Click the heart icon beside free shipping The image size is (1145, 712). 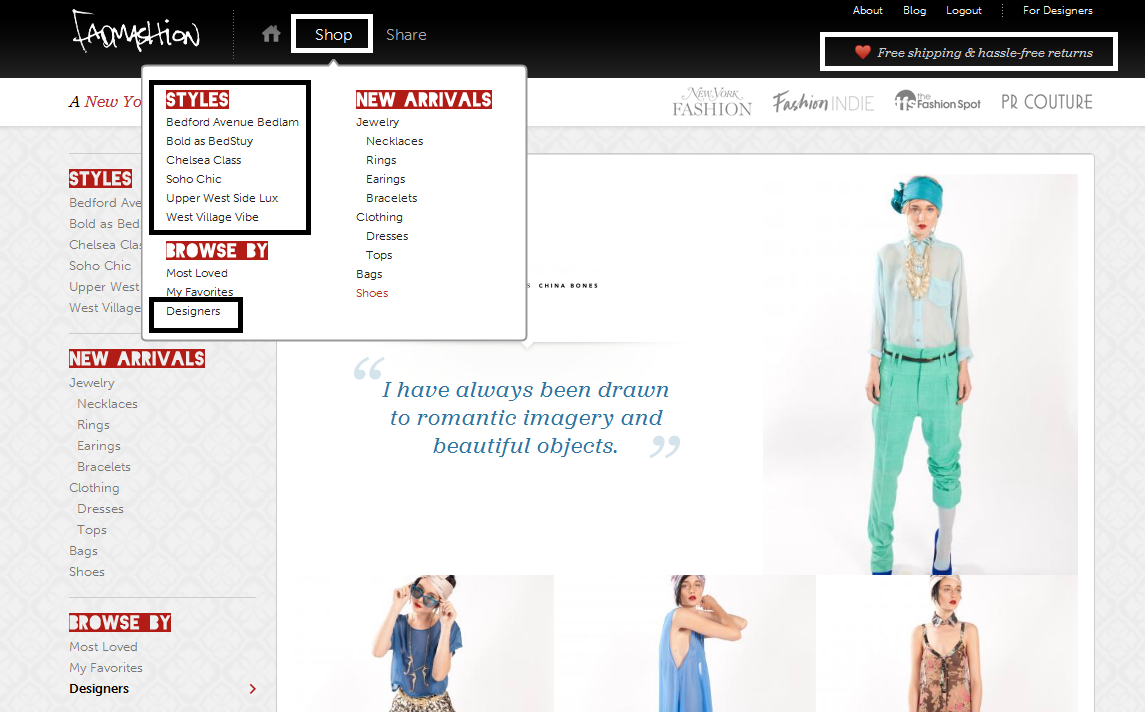click(x=862, y=52)
